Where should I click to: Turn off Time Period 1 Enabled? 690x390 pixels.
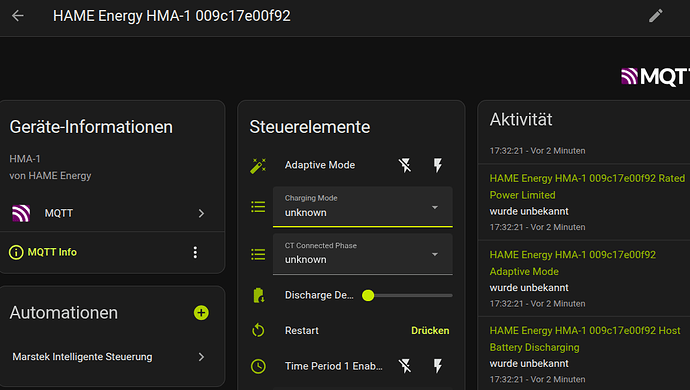pyautogui.click(x=405, y=366)
